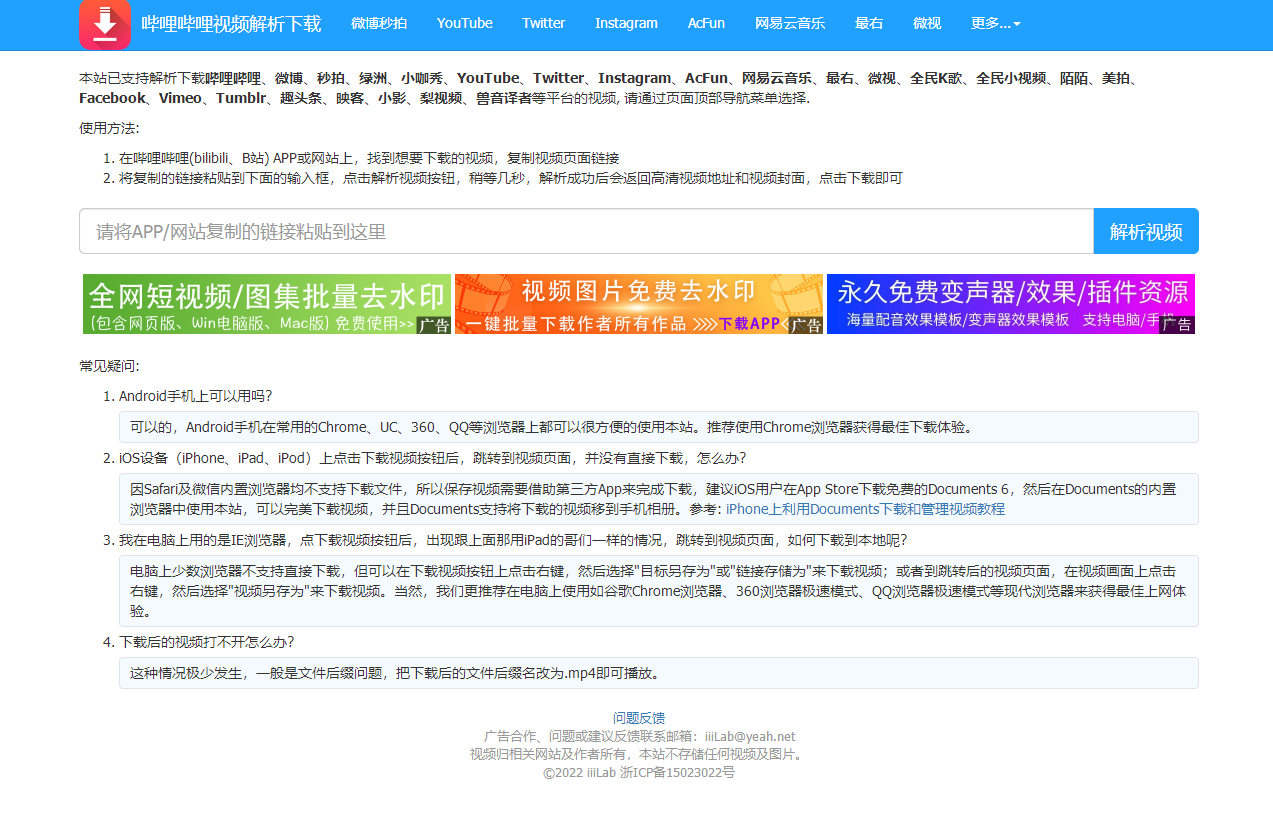Go to the 微视 navigation item
Screen dimensions: 1273x837
coord(927,23)
